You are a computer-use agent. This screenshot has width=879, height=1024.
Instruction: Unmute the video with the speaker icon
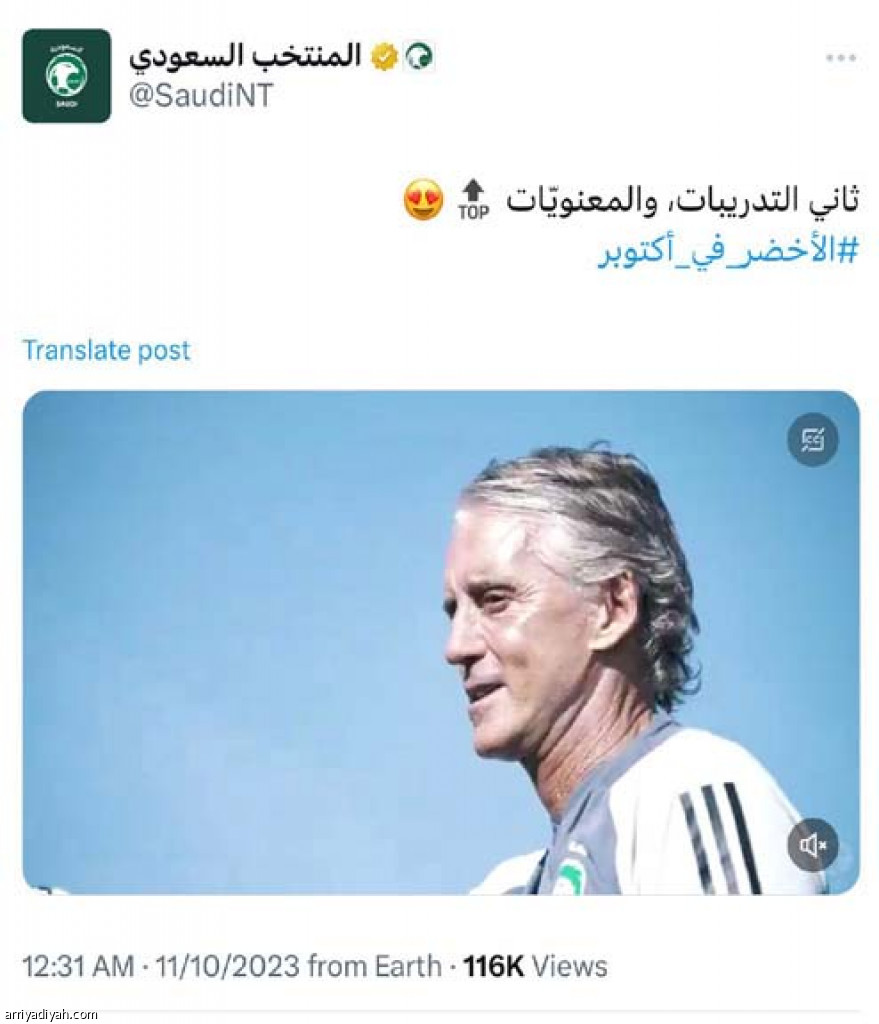click(812, 845)
